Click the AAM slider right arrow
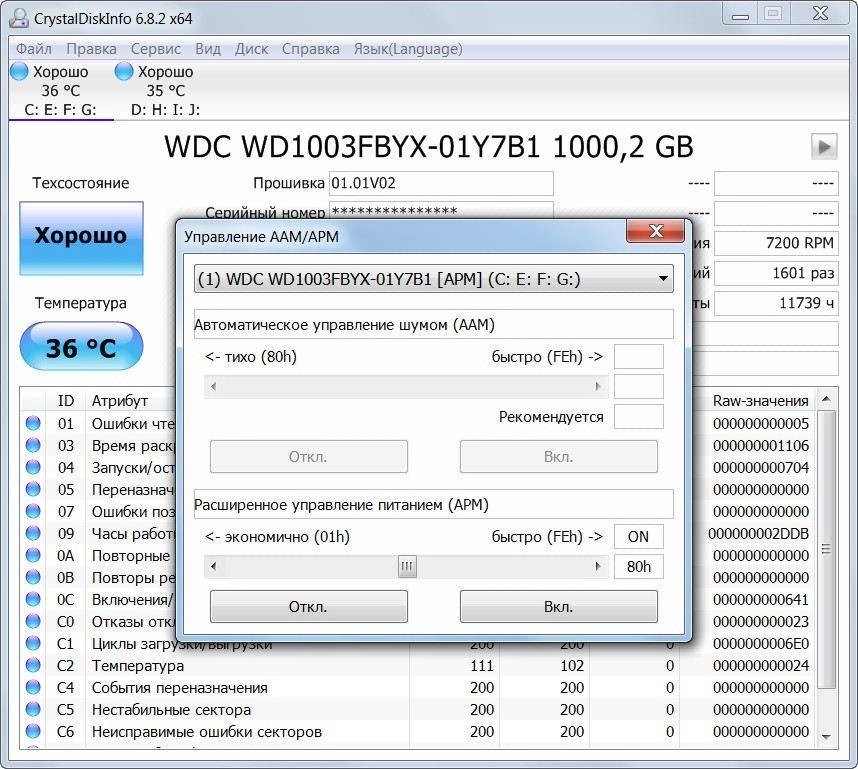Viewport: 858px width, 769px height. [x=598, y=386]
